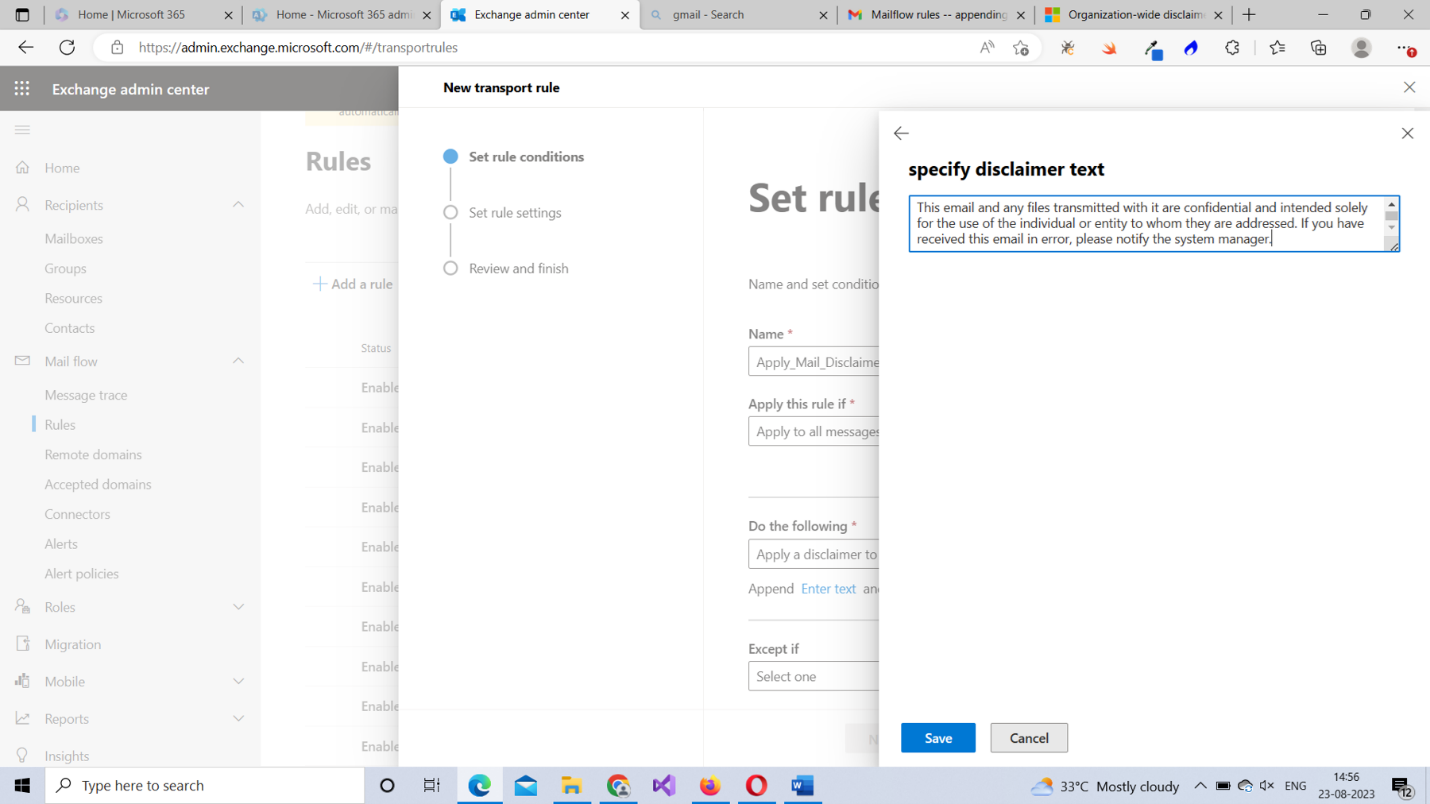1430x804 pixels.
Task: Collapse the Mail flow section chevron
Action: coord(238,361)
